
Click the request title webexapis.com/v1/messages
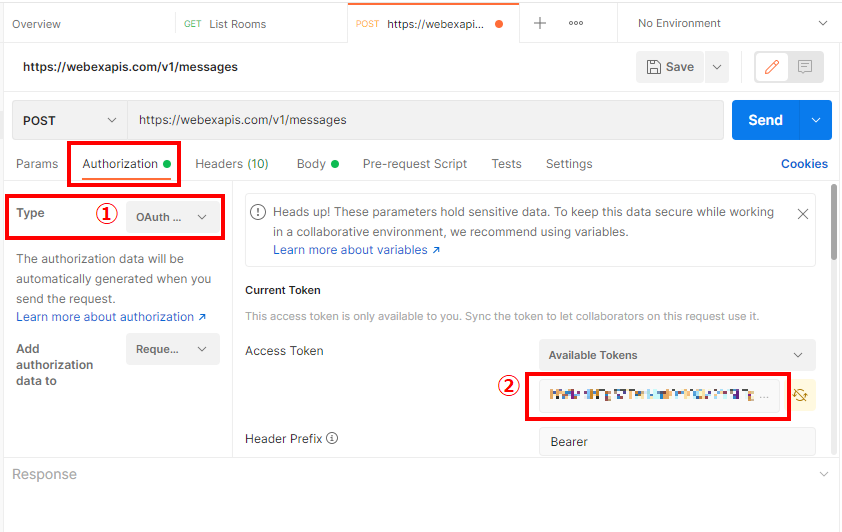tap(130, 67)
